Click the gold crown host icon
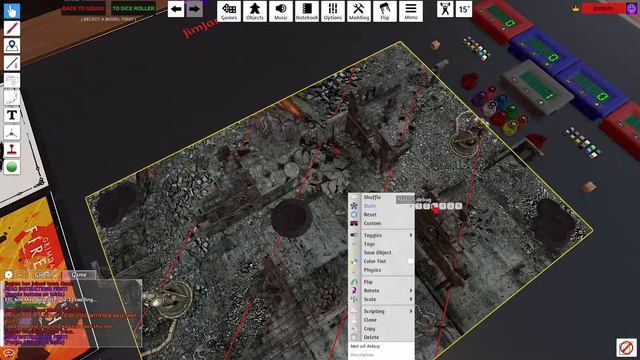 pos(576,8)
